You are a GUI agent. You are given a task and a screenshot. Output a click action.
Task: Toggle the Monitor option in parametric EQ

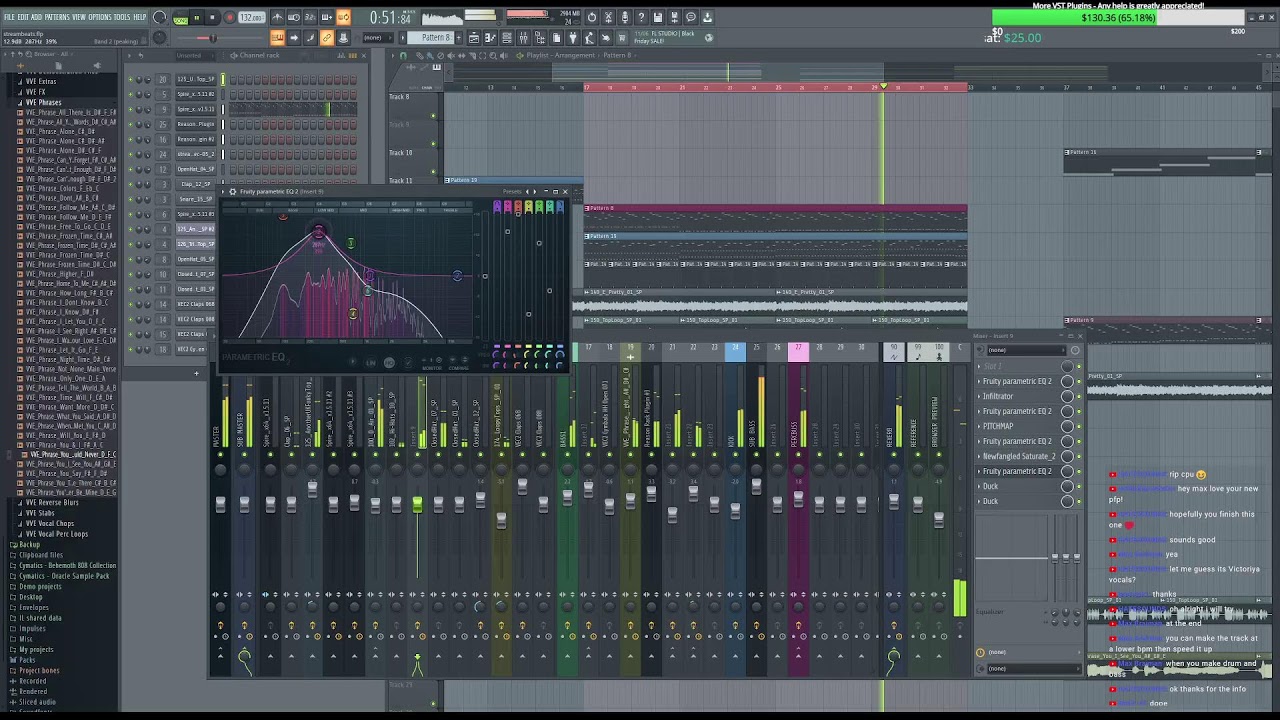point(432,364)
